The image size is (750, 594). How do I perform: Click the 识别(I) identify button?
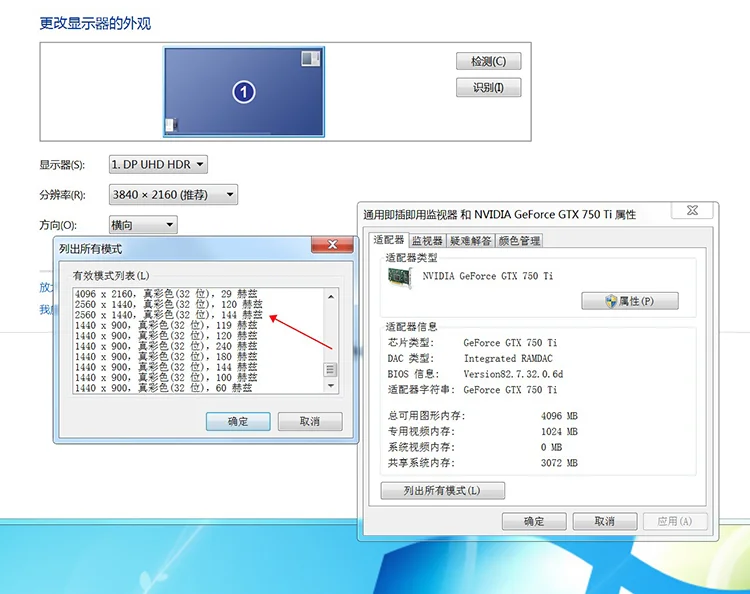(x=488, y=88)
